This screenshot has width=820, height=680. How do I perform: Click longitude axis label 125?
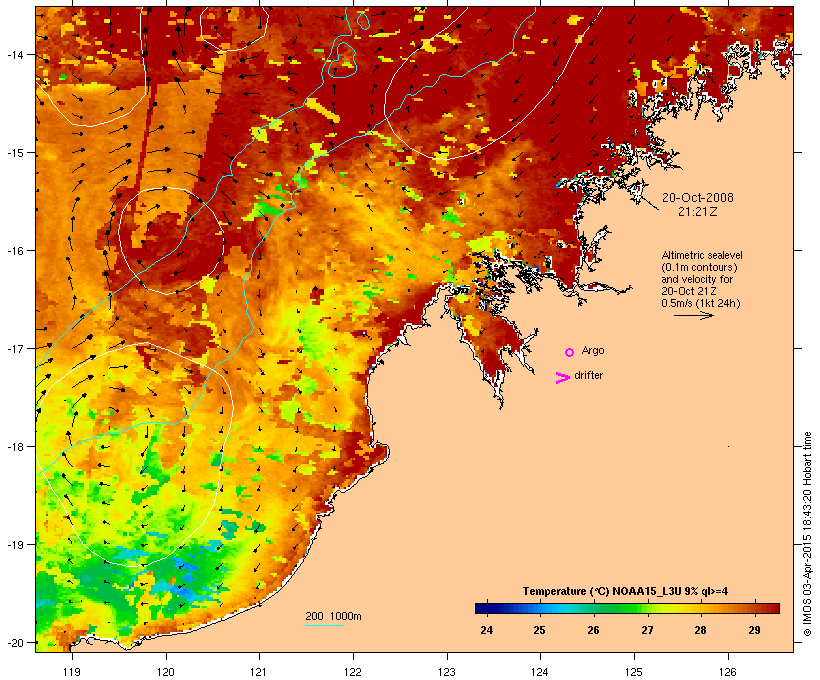point(634,672)
